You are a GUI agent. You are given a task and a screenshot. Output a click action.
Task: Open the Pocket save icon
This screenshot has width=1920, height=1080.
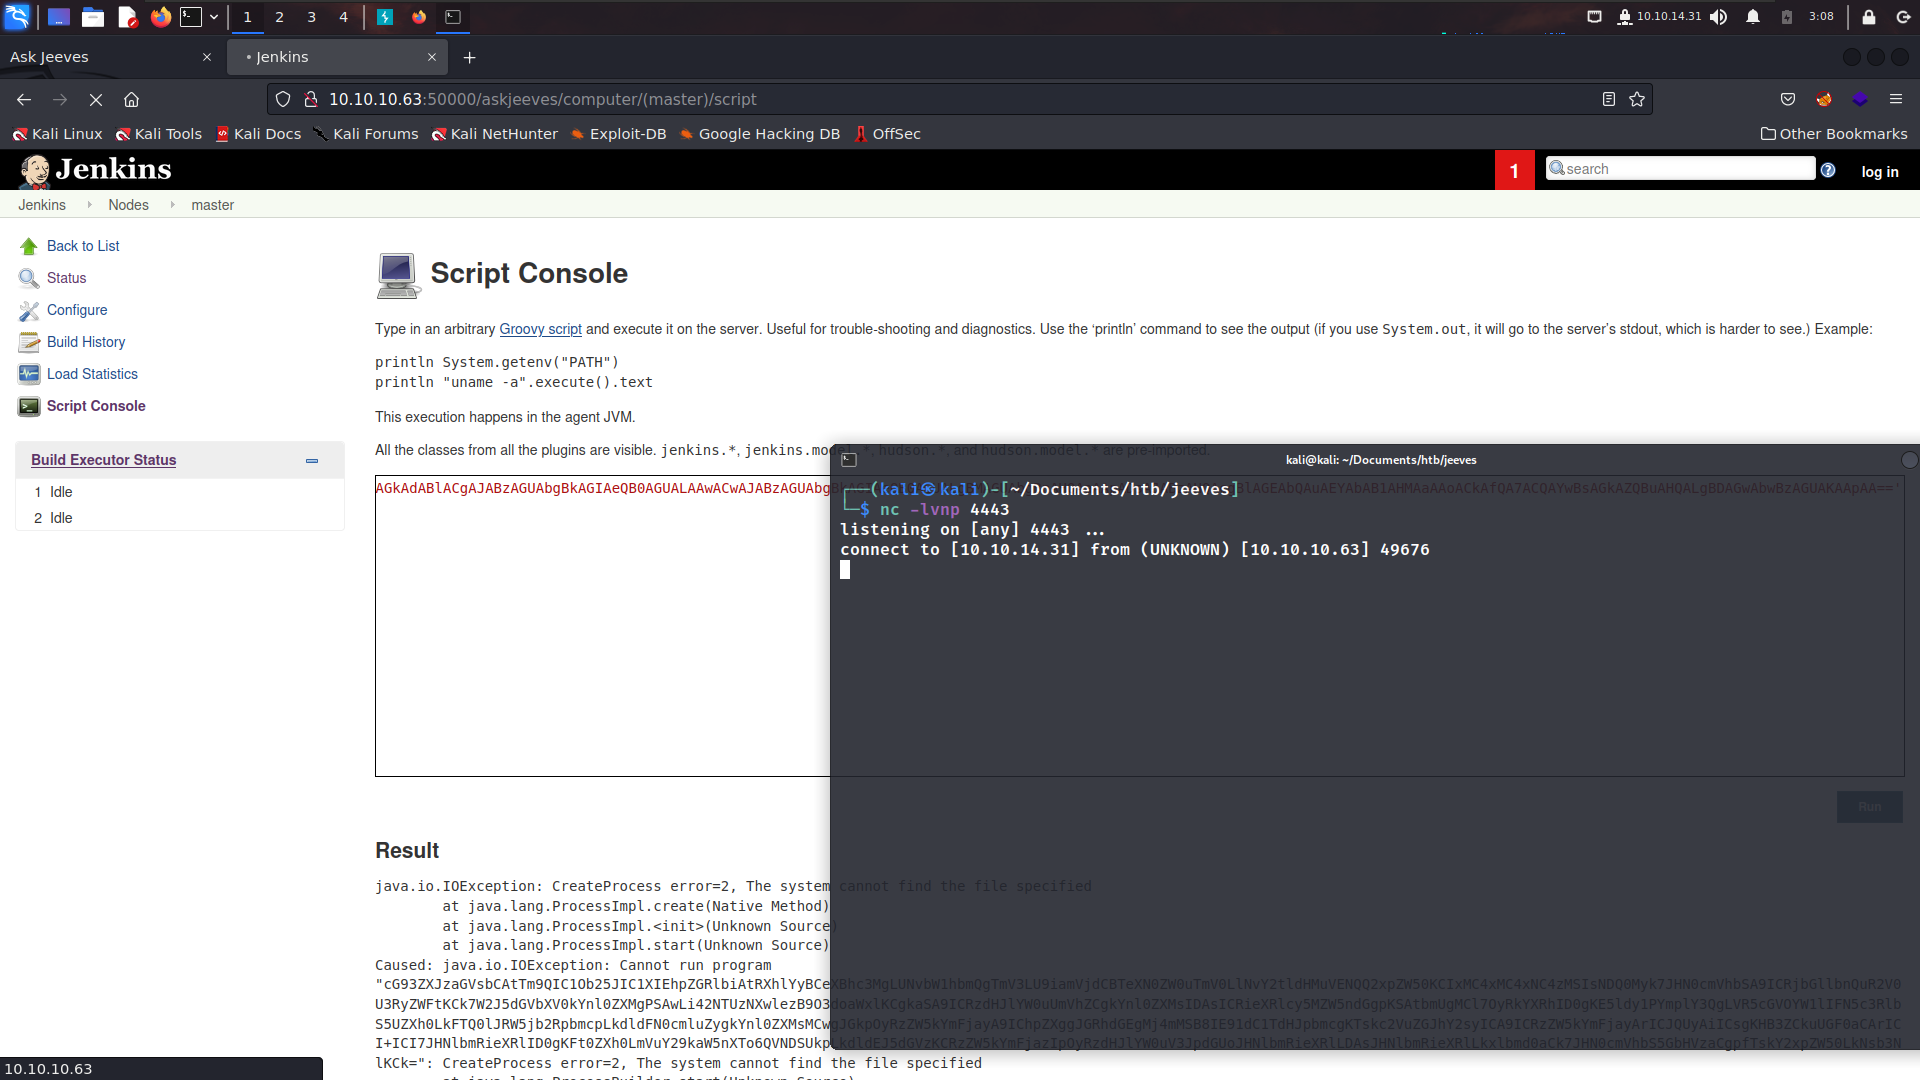(1788, 99)
